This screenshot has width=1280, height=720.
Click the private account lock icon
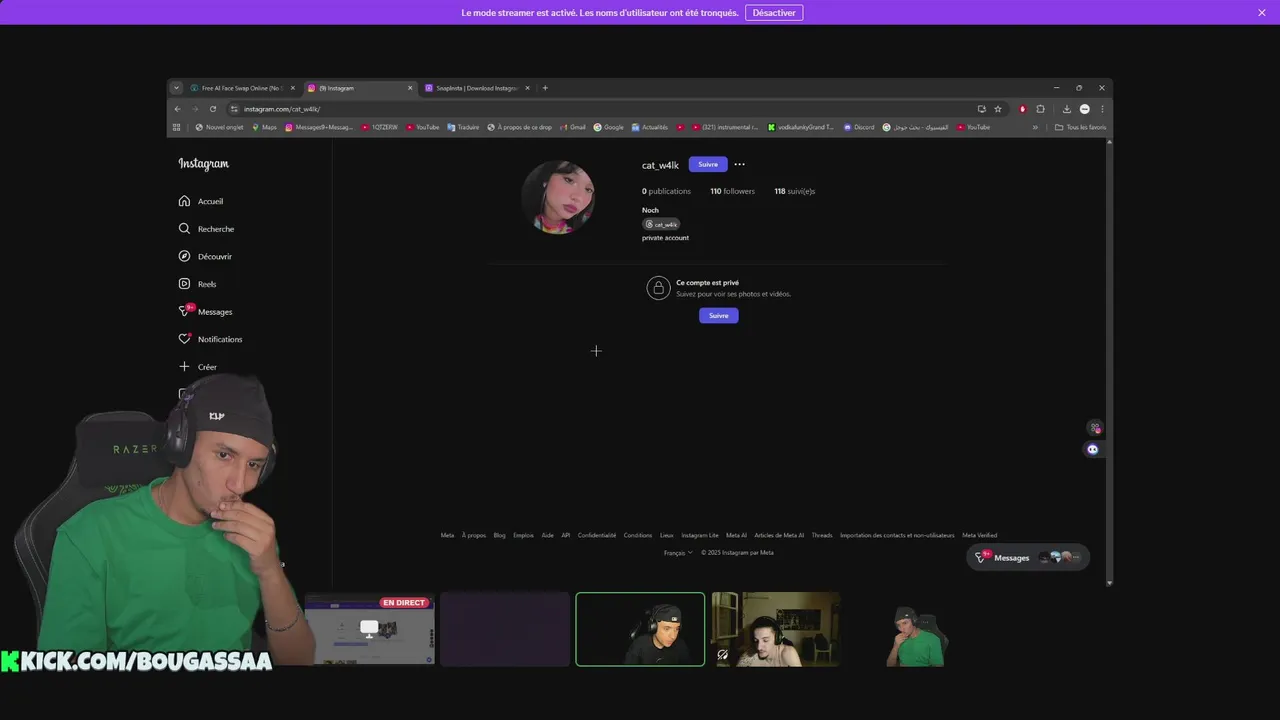coord(658,288)
